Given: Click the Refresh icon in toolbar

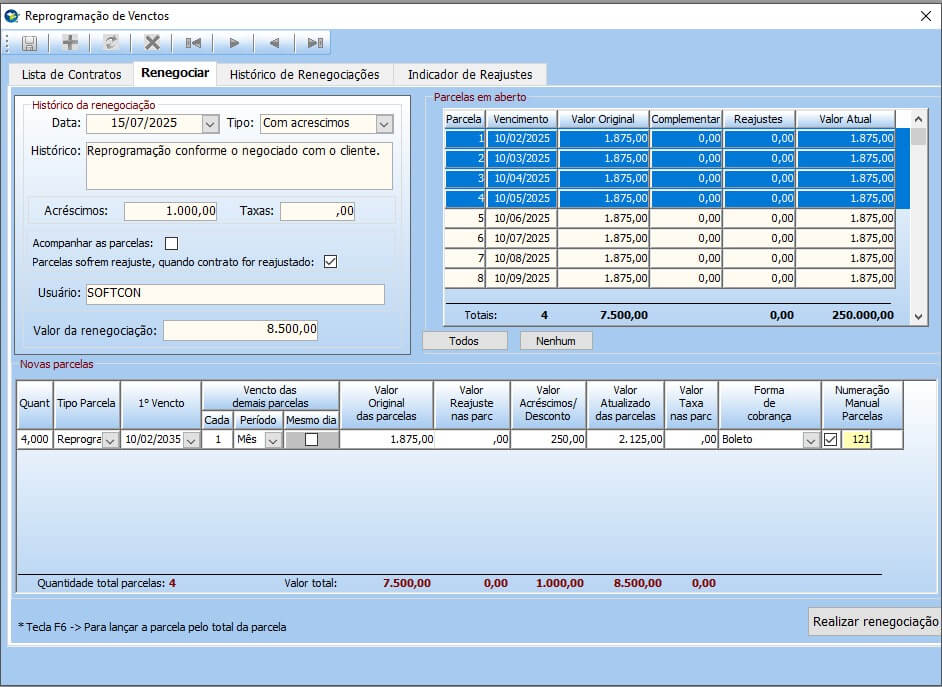Looking at the screenshot, I should (111, 43).
